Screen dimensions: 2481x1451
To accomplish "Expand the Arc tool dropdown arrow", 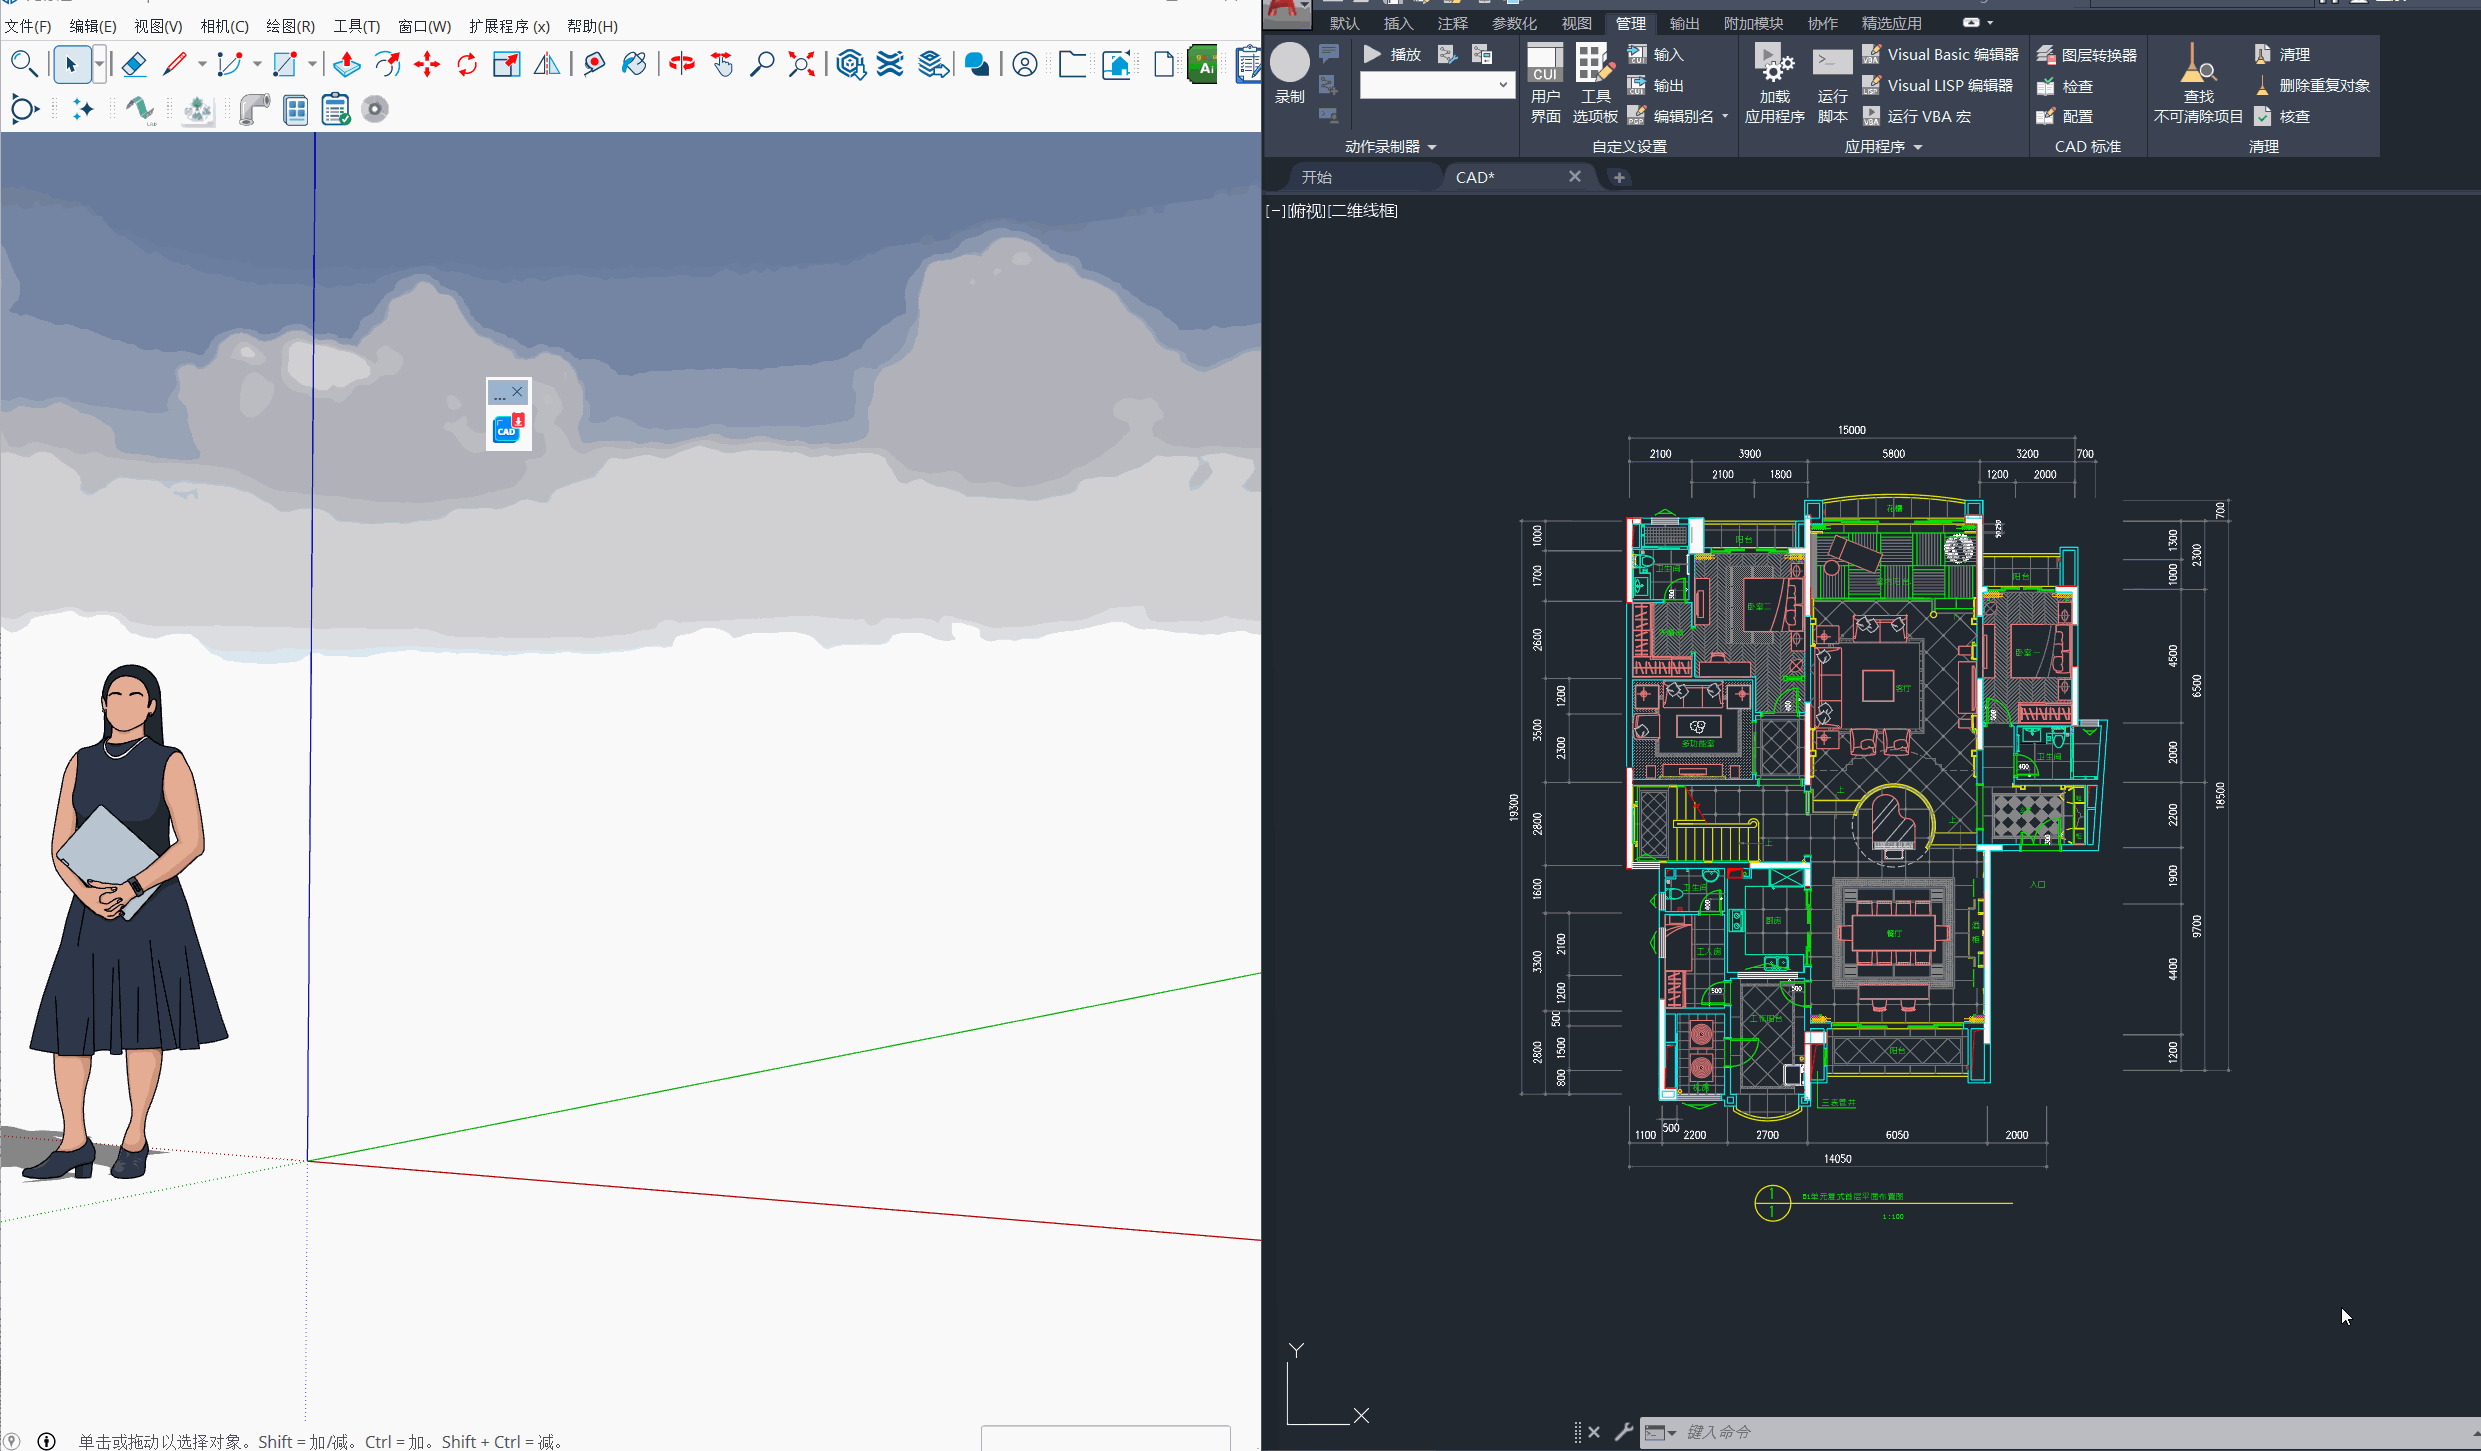I will [x=257, y=65].
